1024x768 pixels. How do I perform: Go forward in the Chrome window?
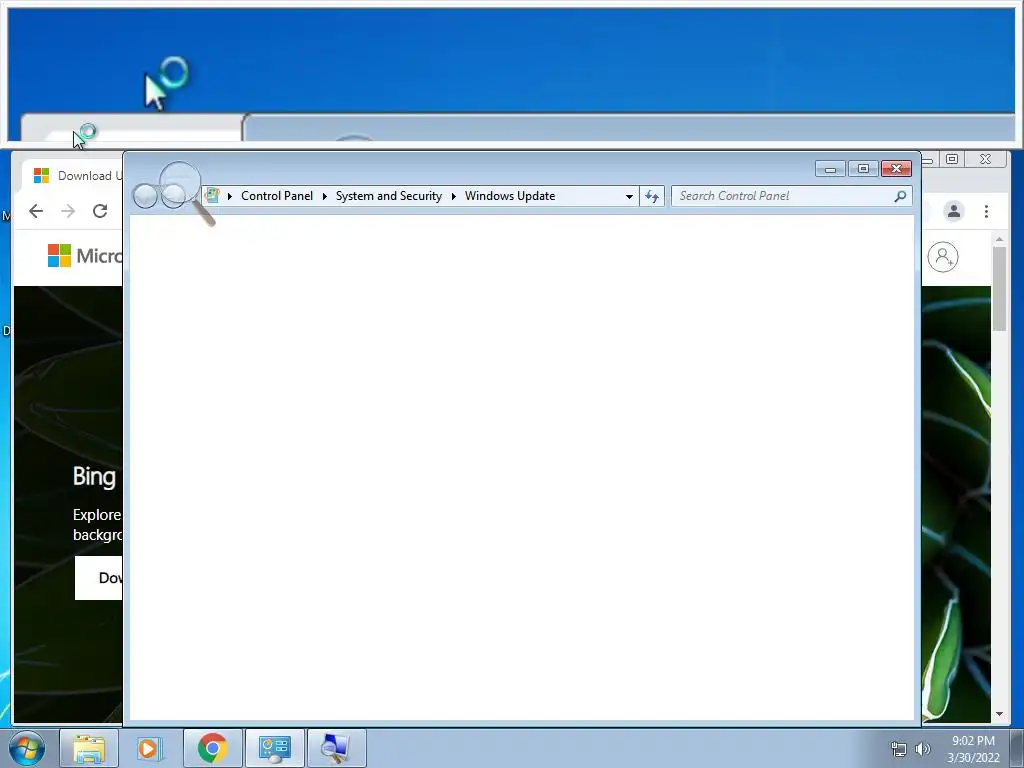[68, 211]
